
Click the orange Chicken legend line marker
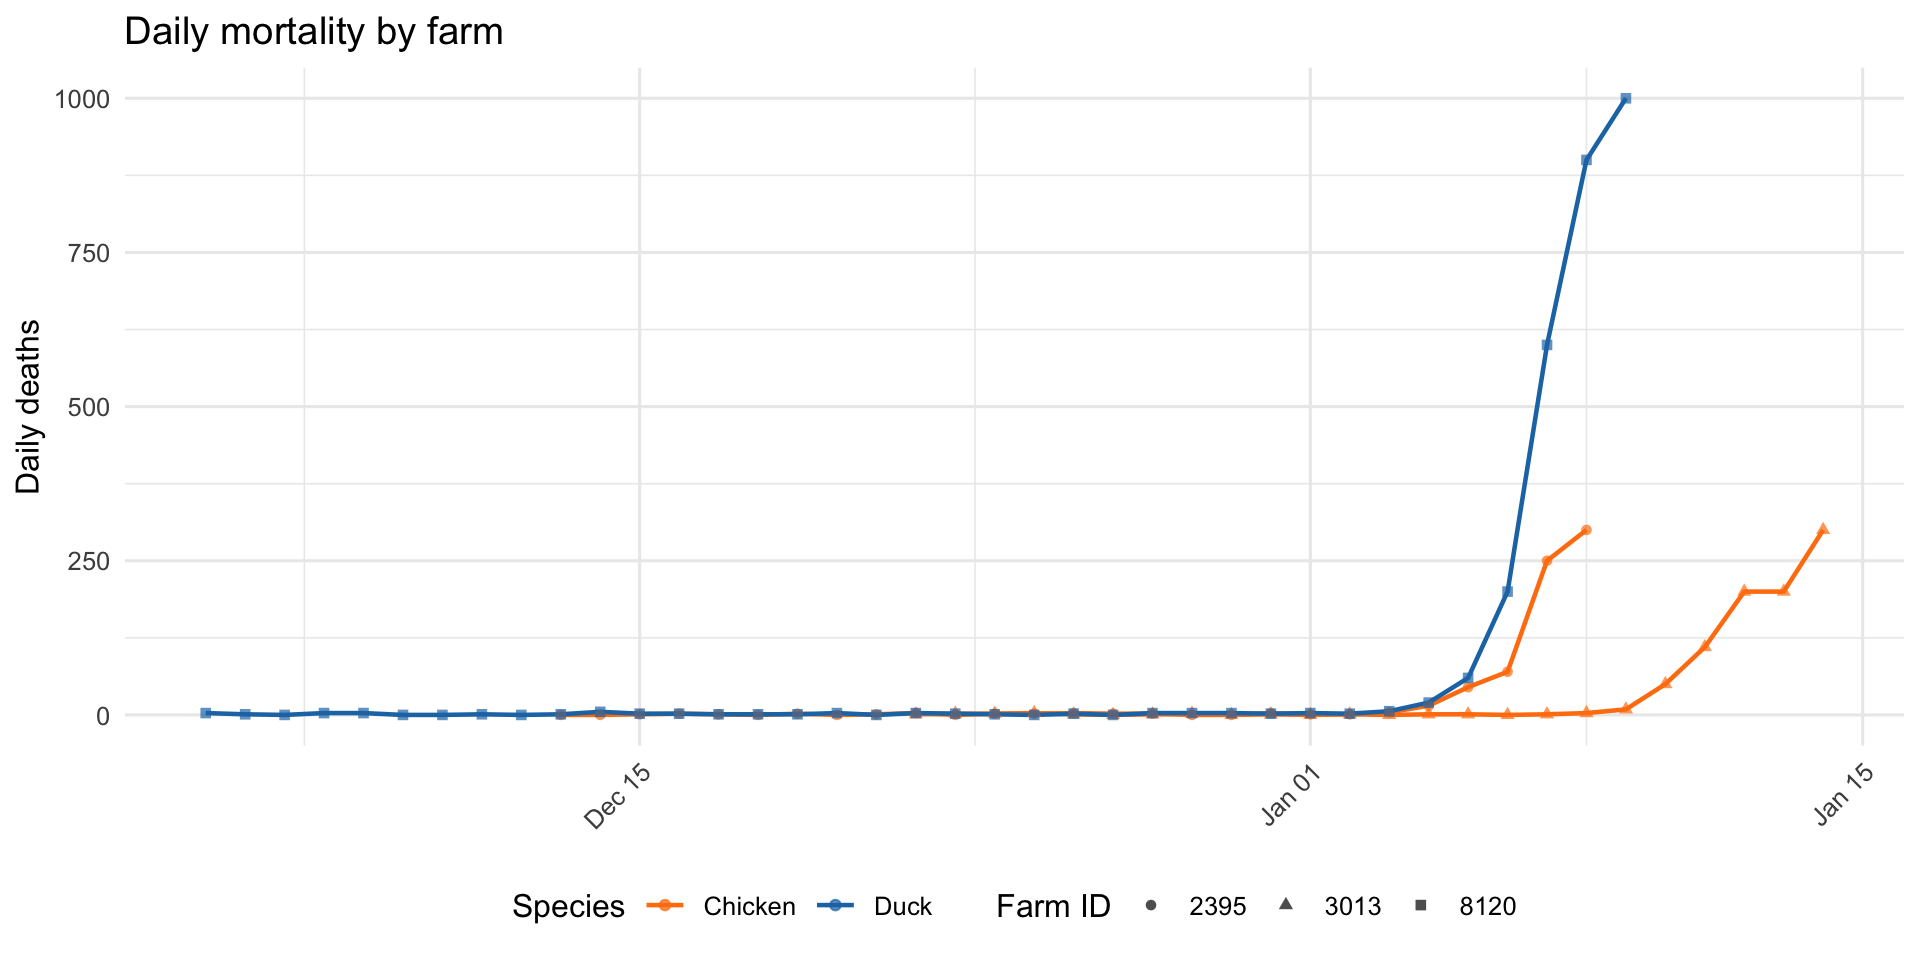pos(665,906)
